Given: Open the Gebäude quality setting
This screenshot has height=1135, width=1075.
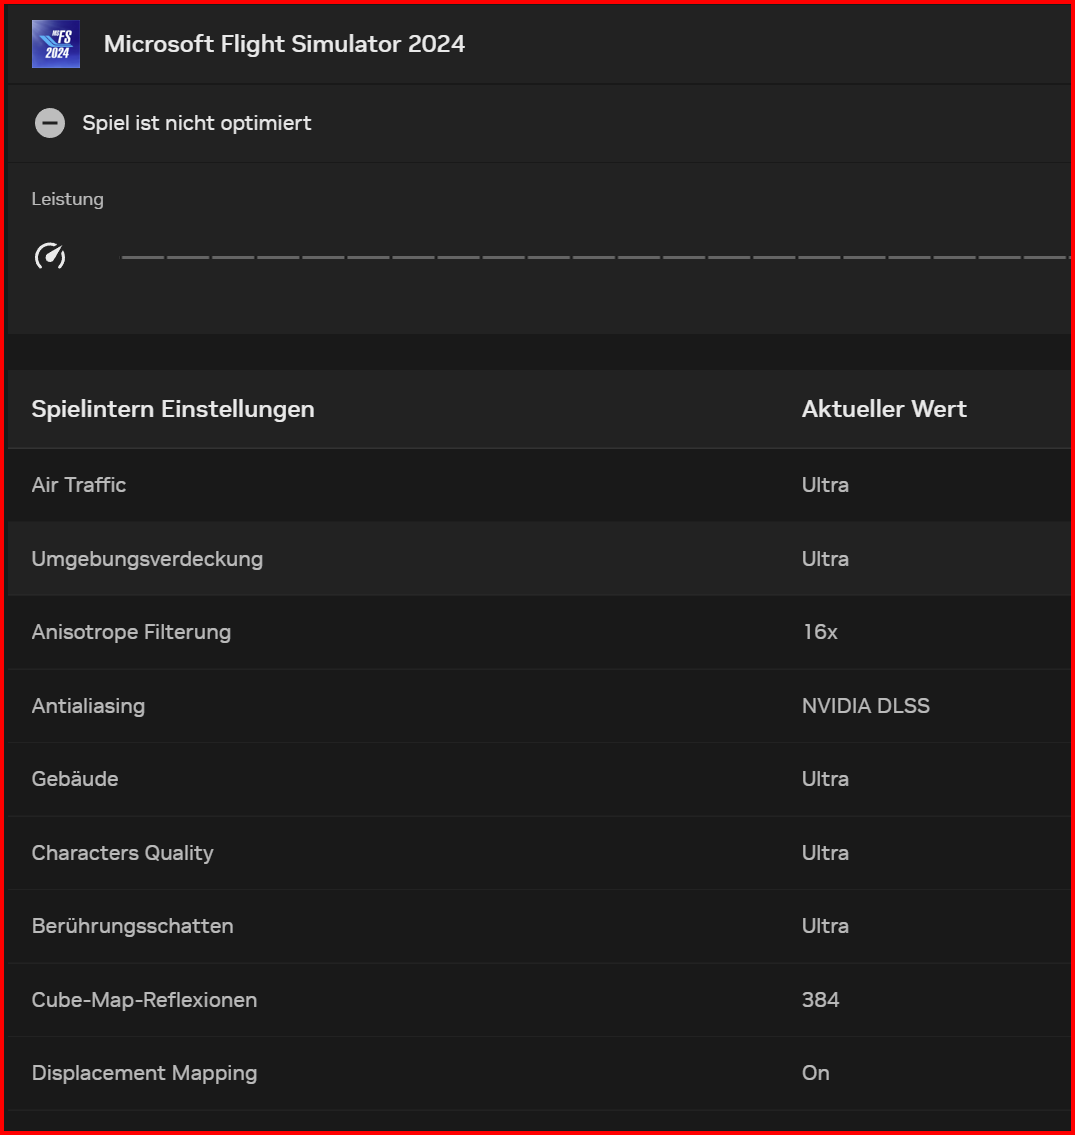Looking at the screenshot, I should click(825, 779).
